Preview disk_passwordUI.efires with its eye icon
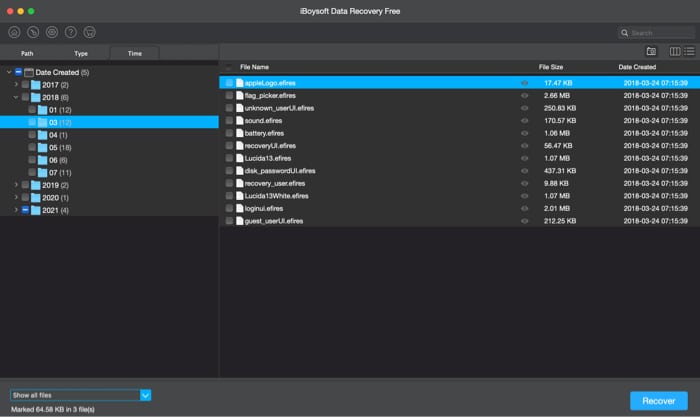 (x=525, y=171)
